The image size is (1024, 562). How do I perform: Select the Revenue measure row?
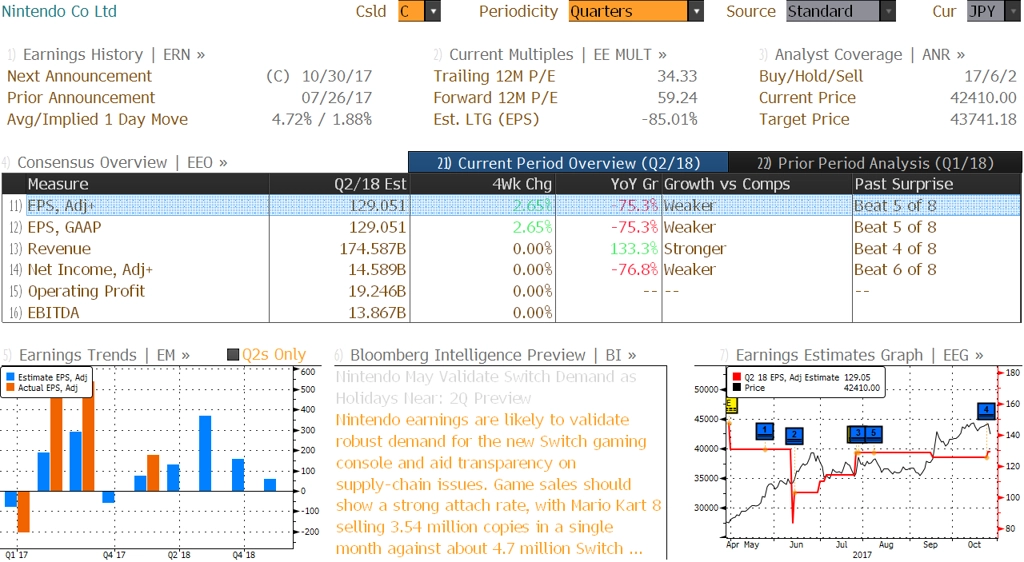[511, 249]
